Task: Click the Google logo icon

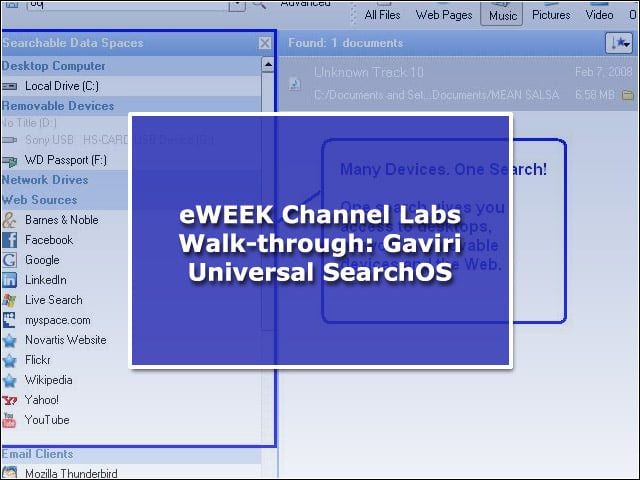Action: click(x=9, y=260)
